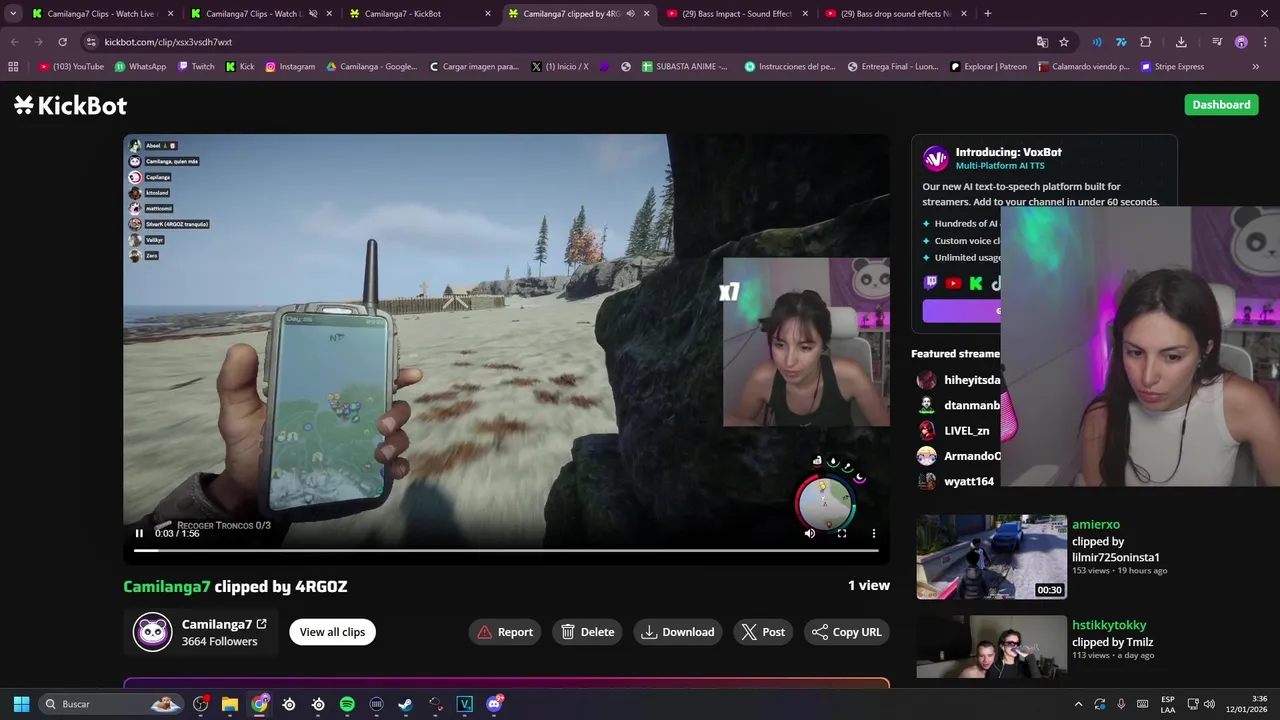The height and width of the screenshot is (720, 1280).
Task: Switch to first Camilanga7 Clips tab
Action: point(100,14)
